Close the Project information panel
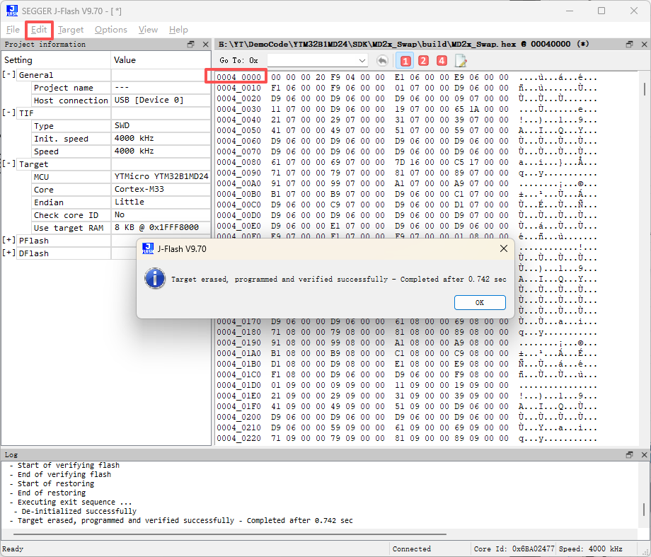Viewport: 651px width, 557px height. [206, 44]
